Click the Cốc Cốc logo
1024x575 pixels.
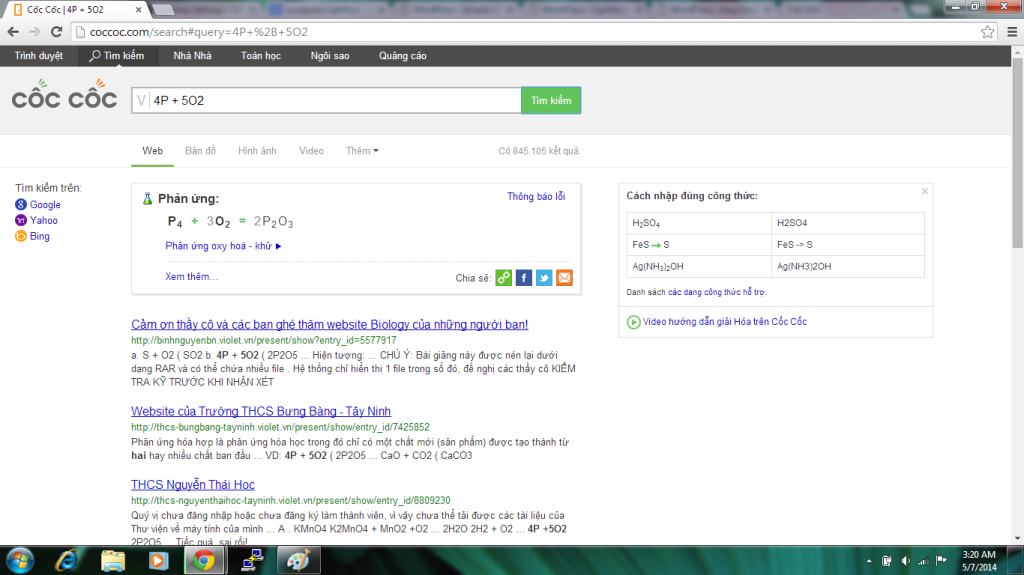[x=64, y=95]
